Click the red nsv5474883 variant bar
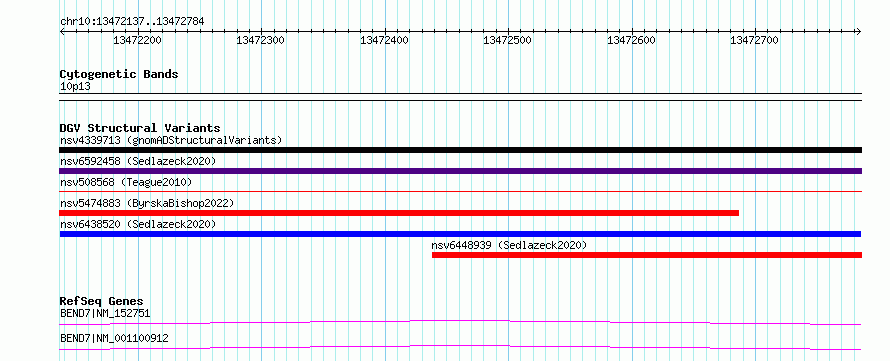 click(399, 213)
